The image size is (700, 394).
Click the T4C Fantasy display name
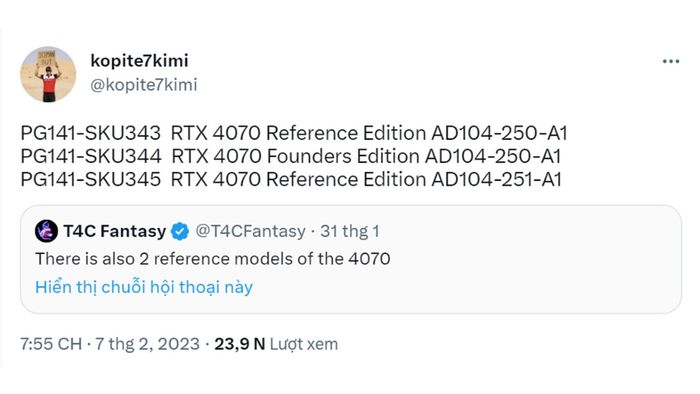tap(115, 231)
